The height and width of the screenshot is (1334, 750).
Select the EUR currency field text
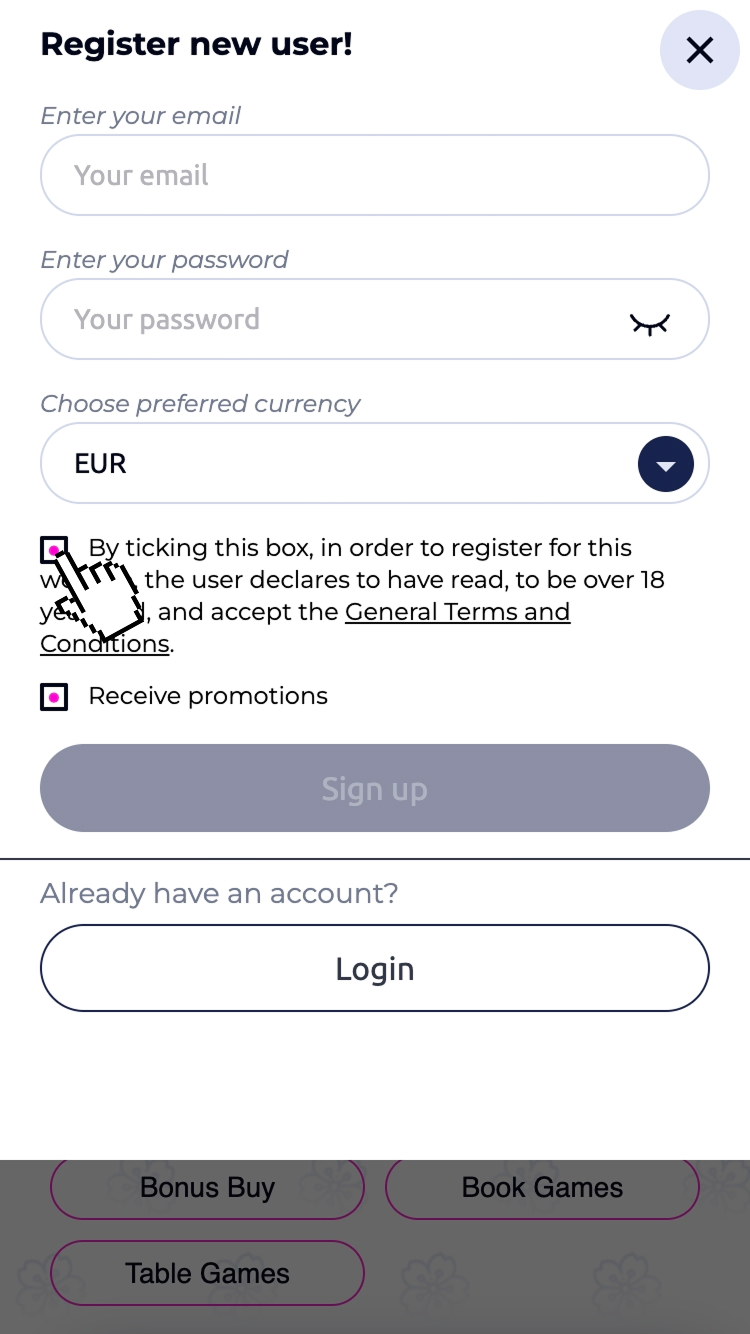101,464
